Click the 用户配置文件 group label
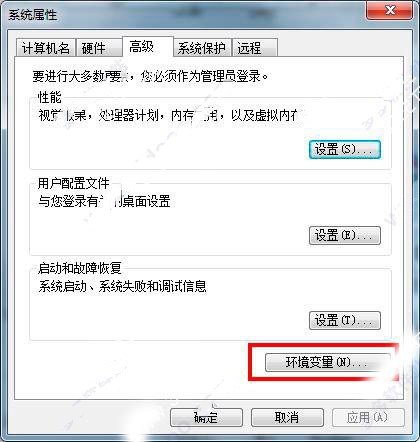This screenshot has width=420, height=442. click(x=73, y=183)
